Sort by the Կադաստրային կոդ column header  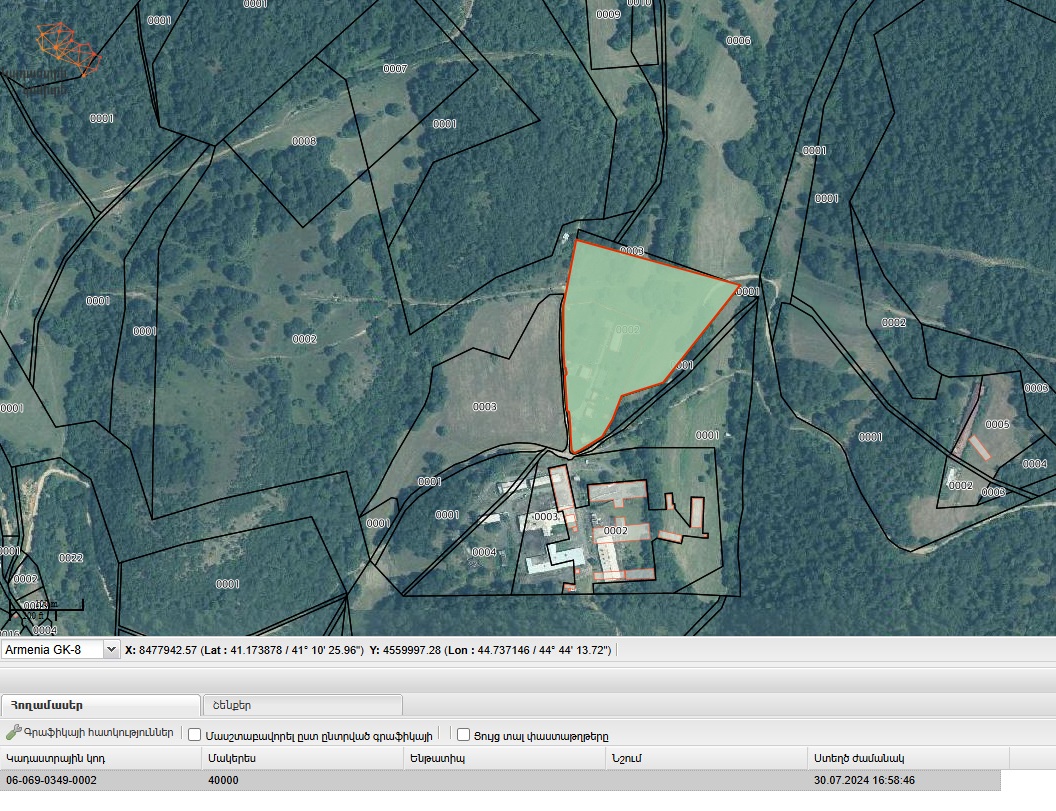101,758
